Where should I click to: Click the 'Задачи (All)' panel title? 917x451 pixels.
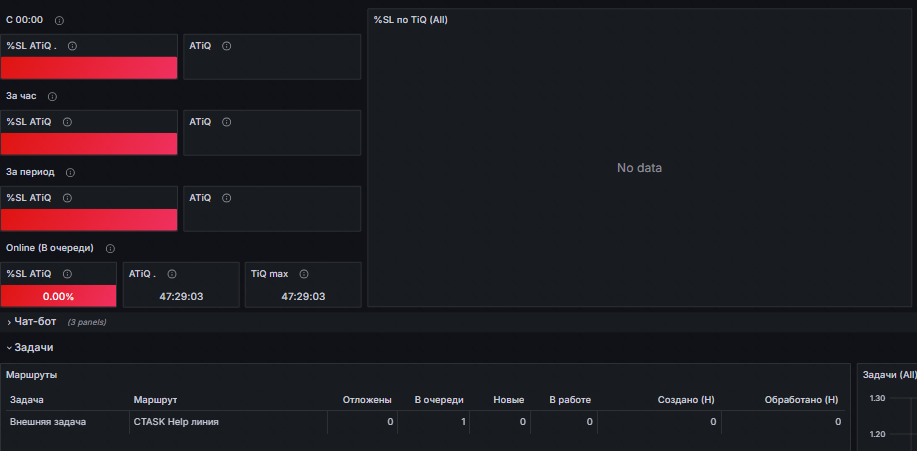click(889, 375)
